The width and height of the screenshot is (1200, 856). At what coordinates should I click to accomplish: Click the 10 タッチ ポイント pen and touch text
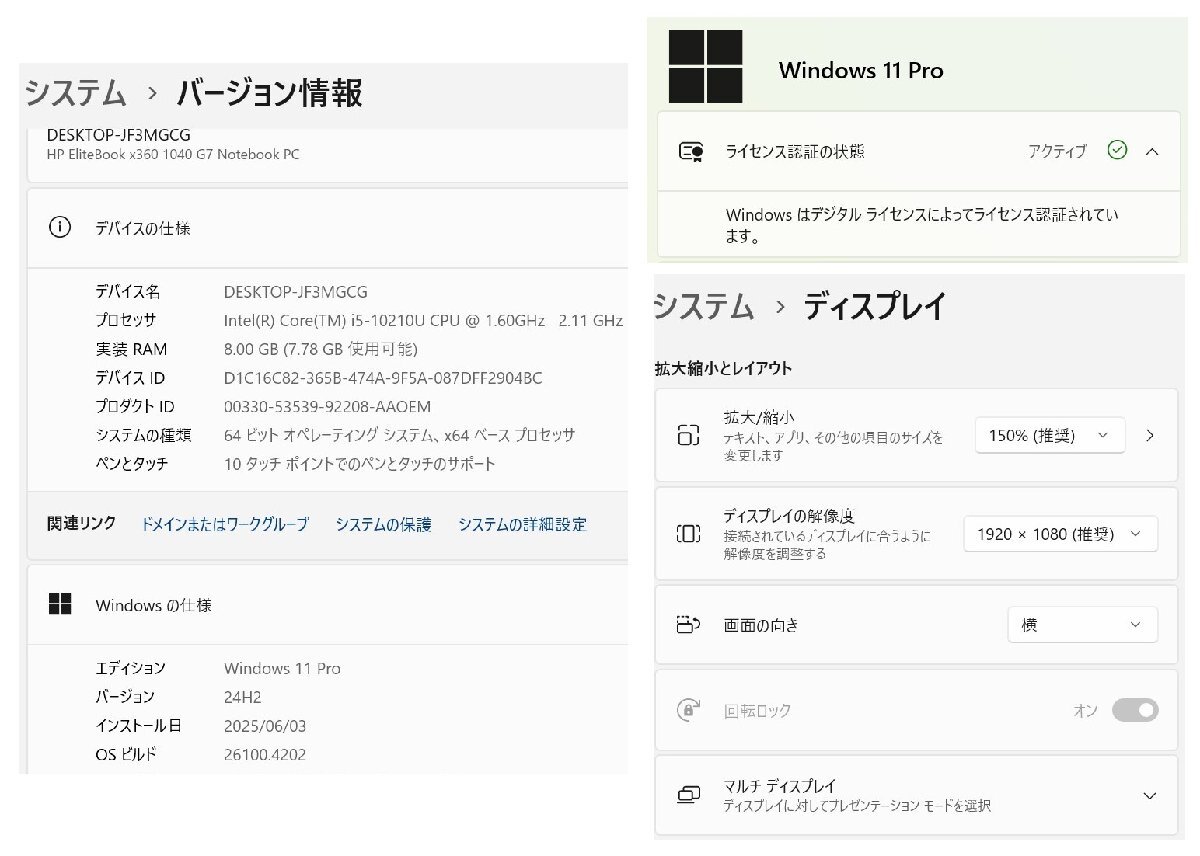[360, 464]
